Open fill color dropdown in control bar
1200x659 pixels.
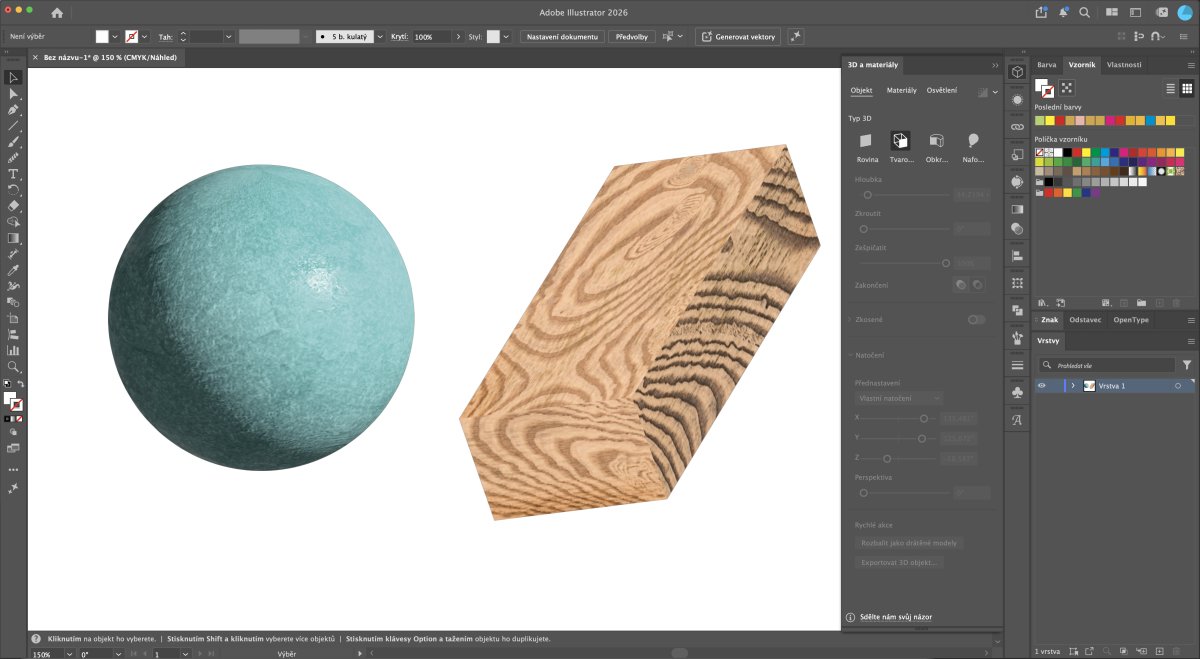point(115,36)
